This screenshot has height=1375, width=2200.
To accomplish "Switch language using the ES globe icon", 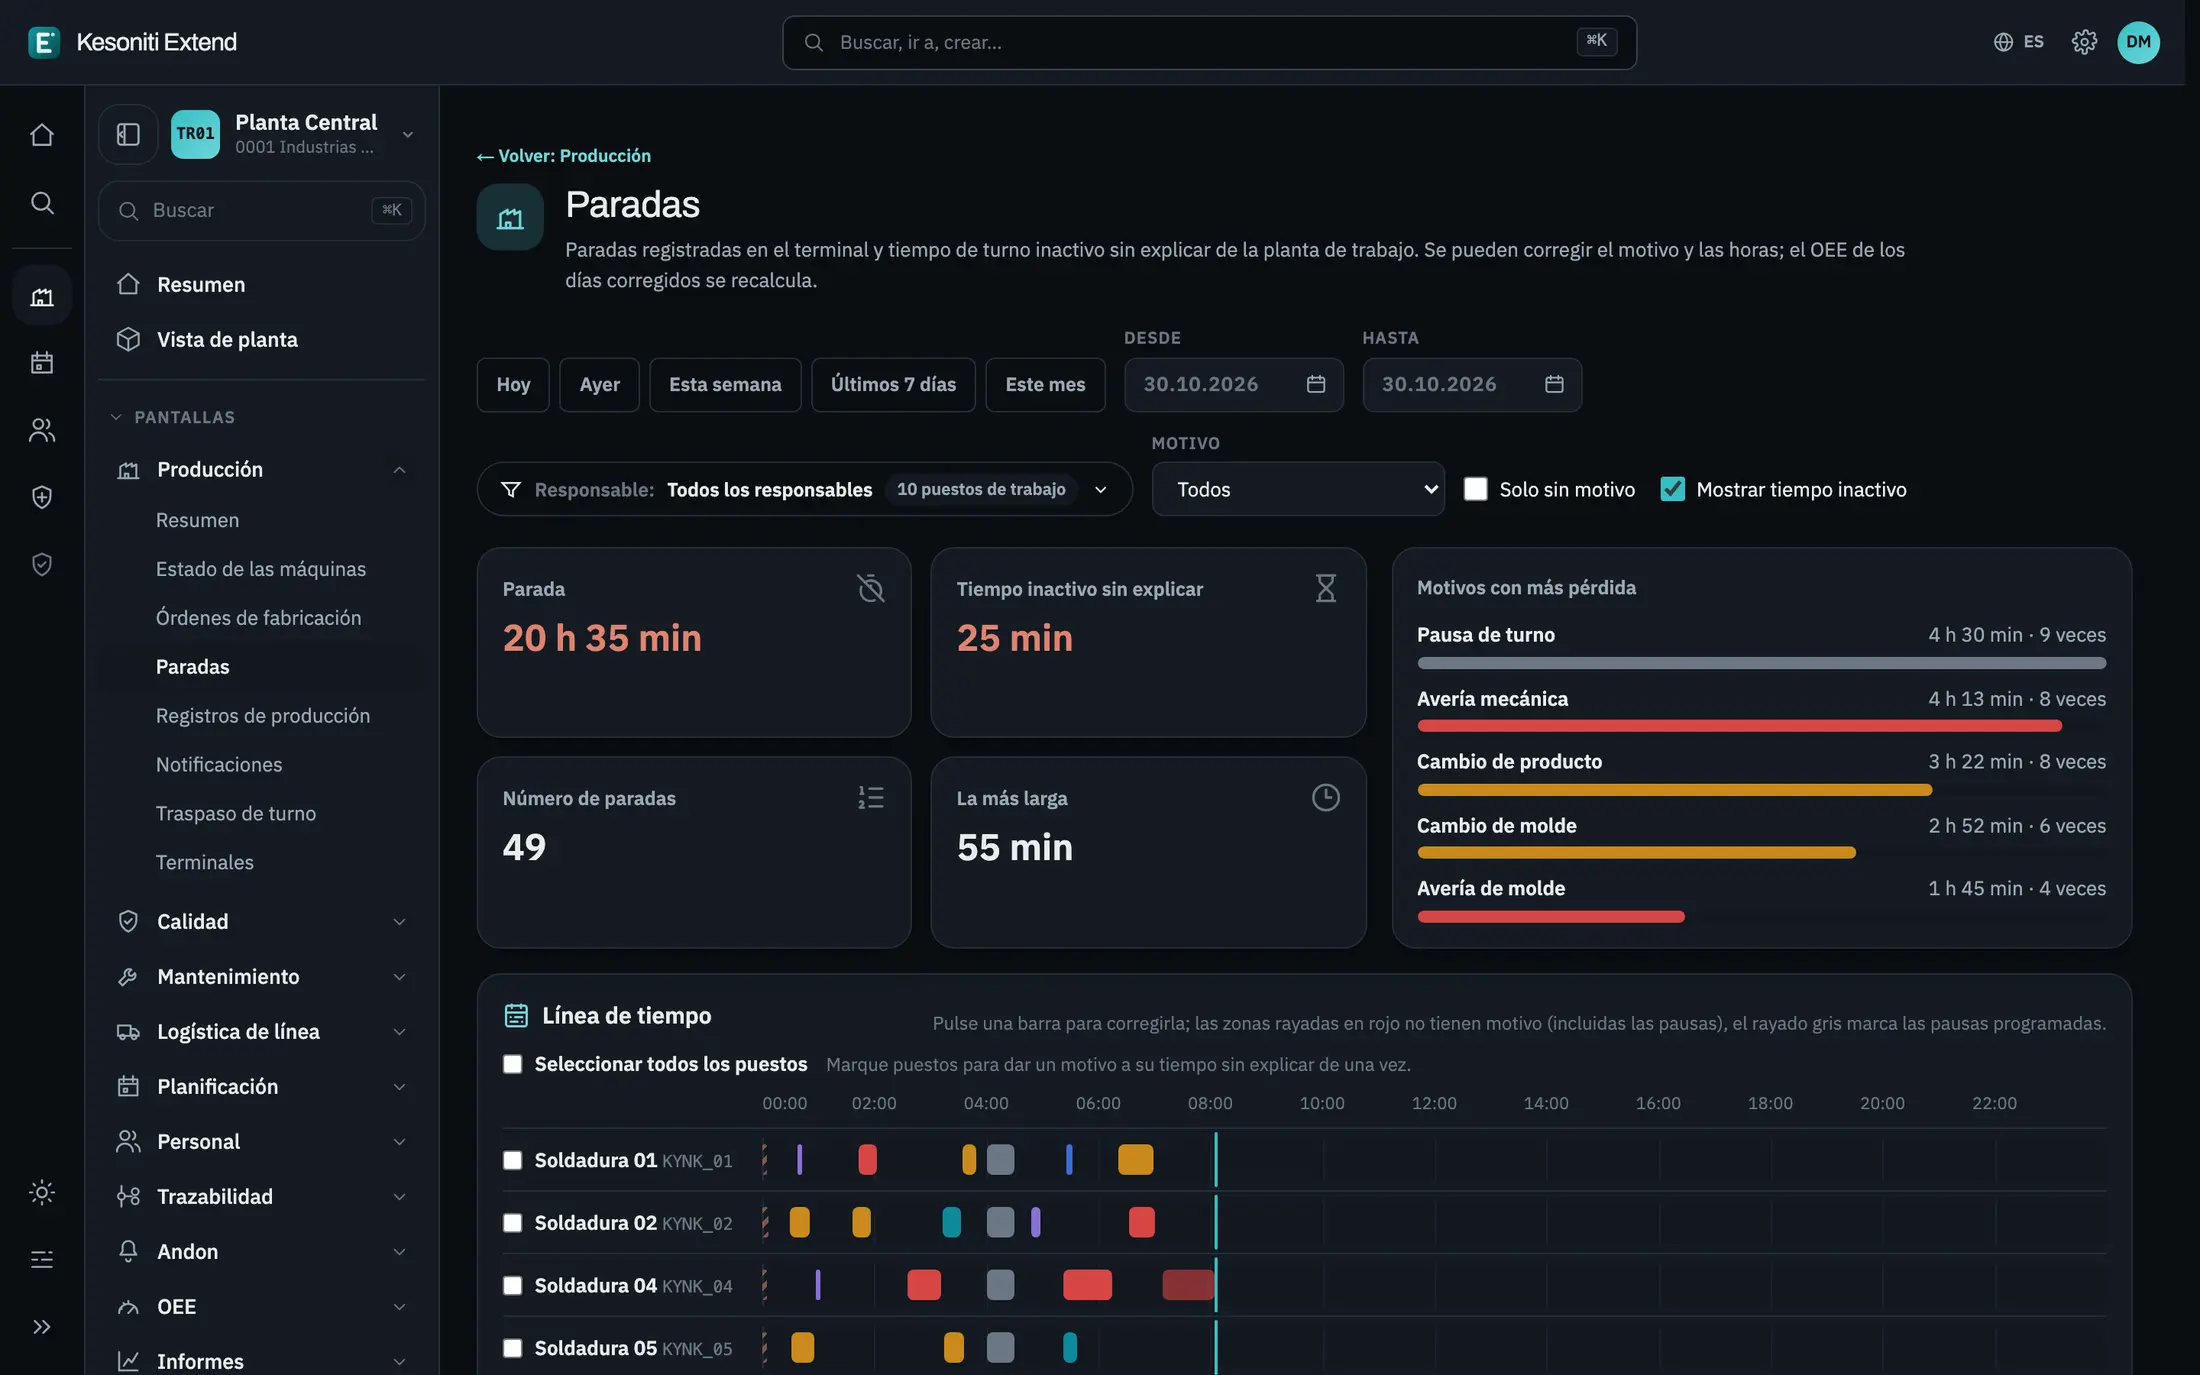I will coord(2018,42).
